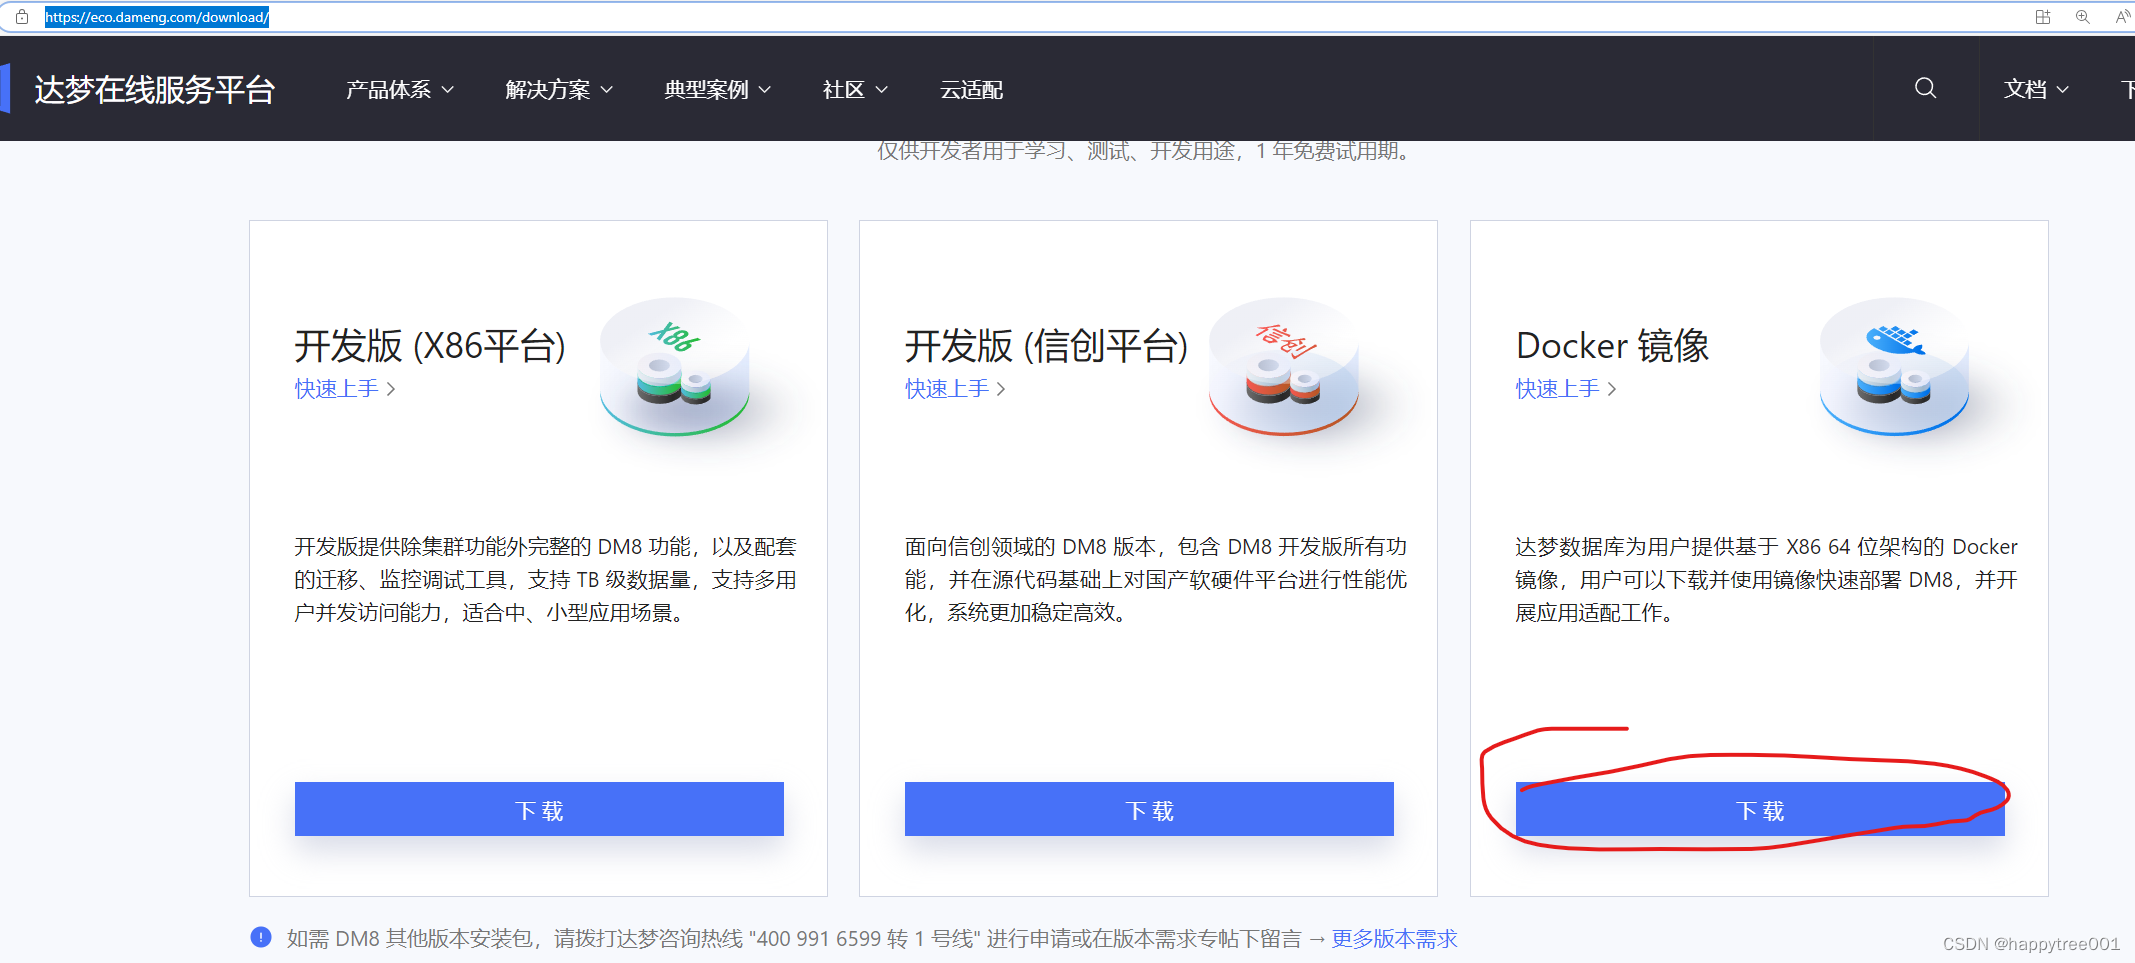2135x963 pixels.
Task: Expand the 产品体系 dropdown menu
Action: point(400,90)
